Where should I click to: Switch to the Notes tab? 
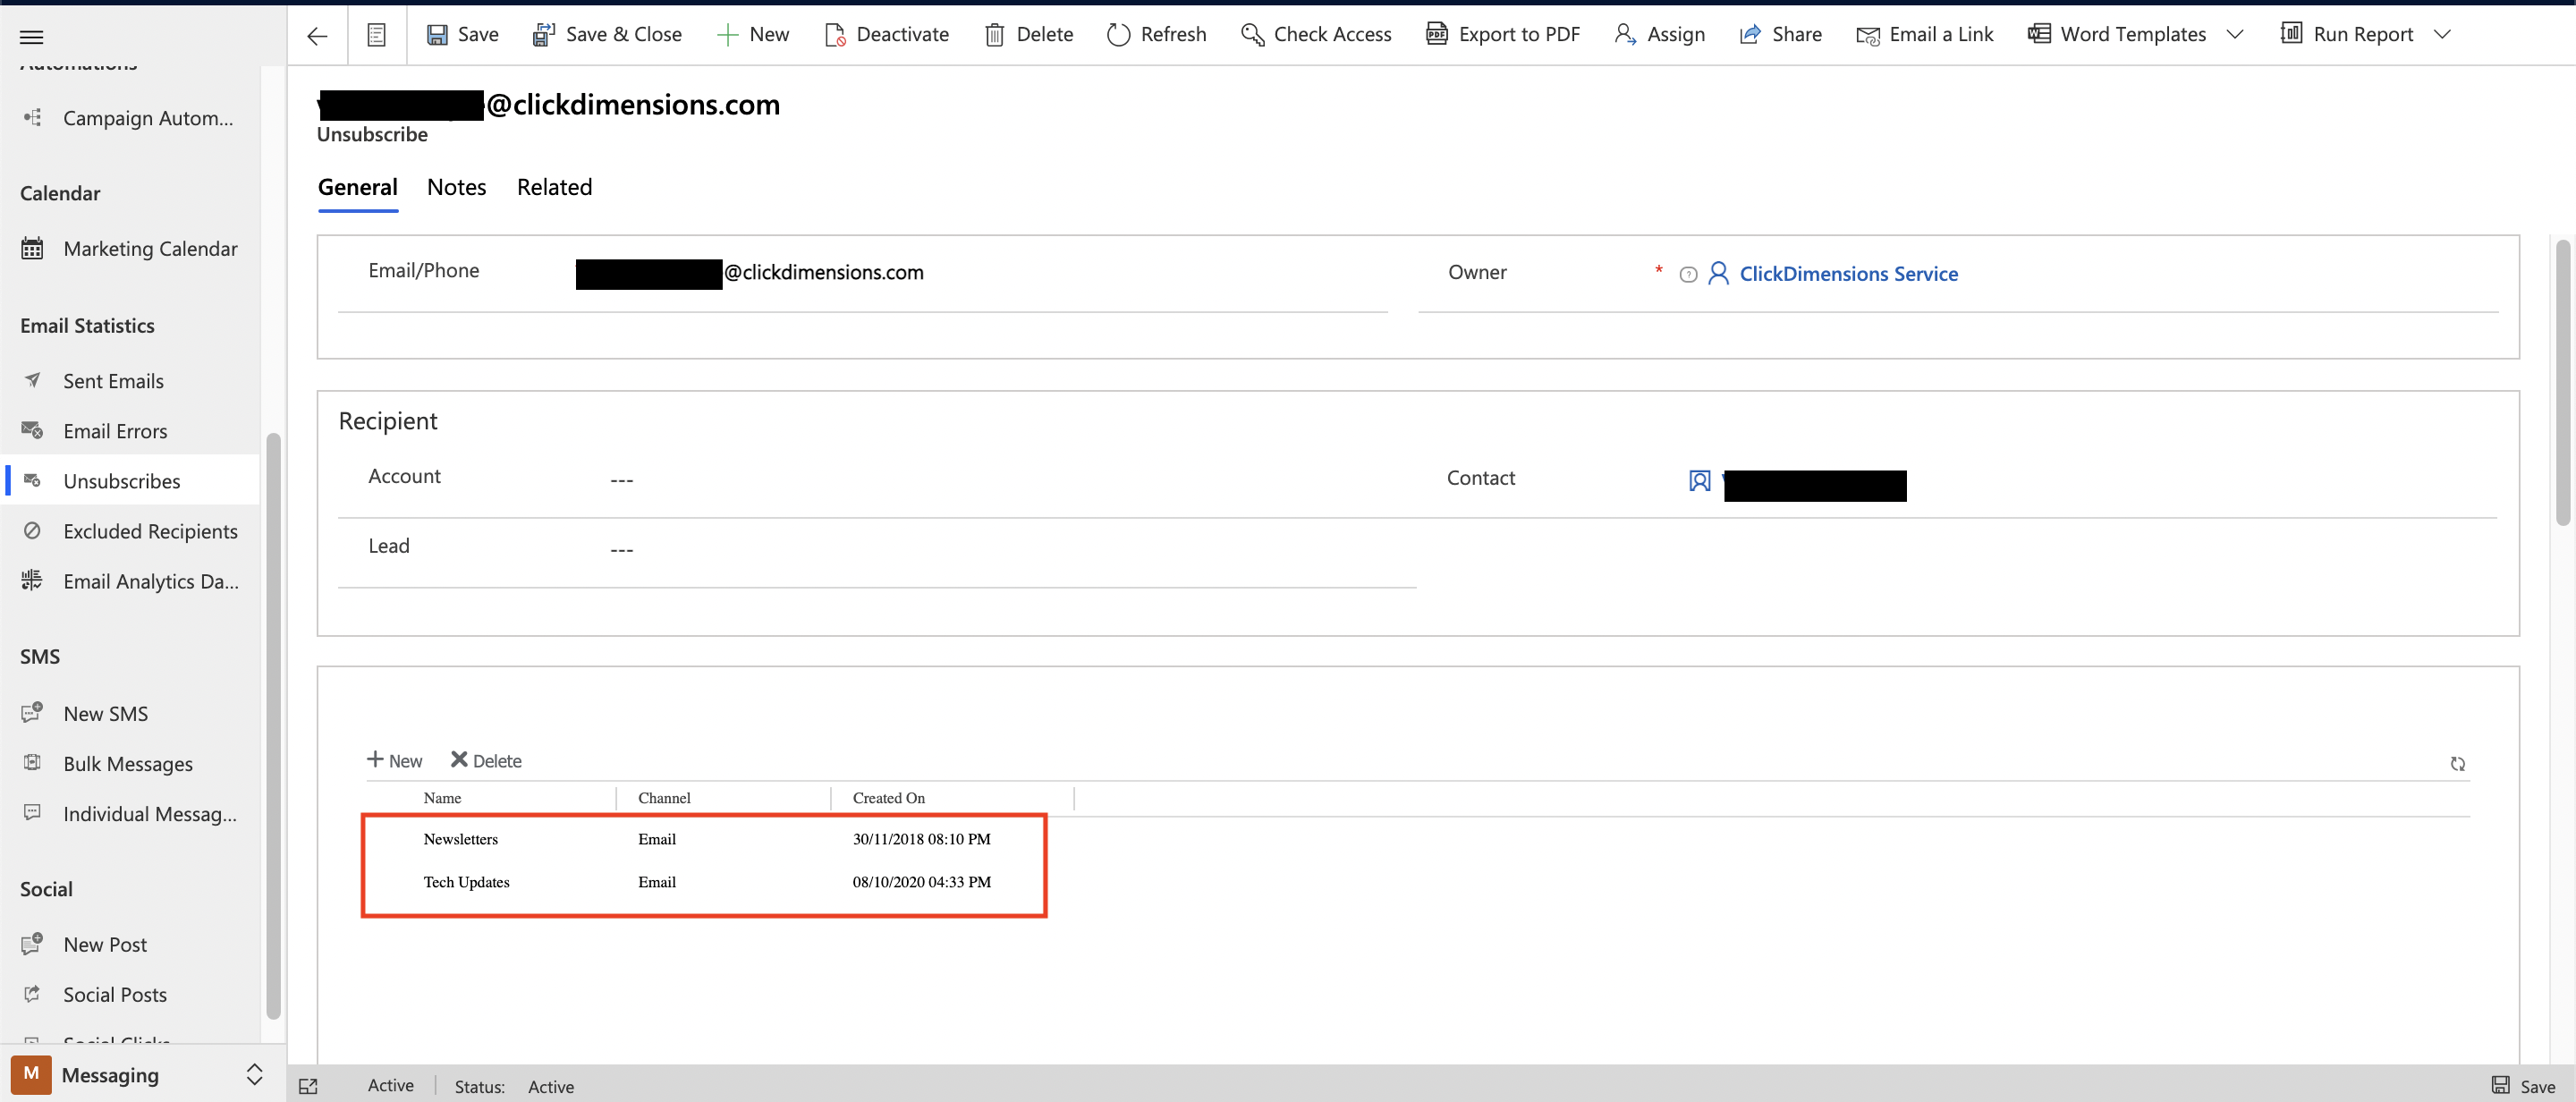pyautogui.click(x=456, y=187)
